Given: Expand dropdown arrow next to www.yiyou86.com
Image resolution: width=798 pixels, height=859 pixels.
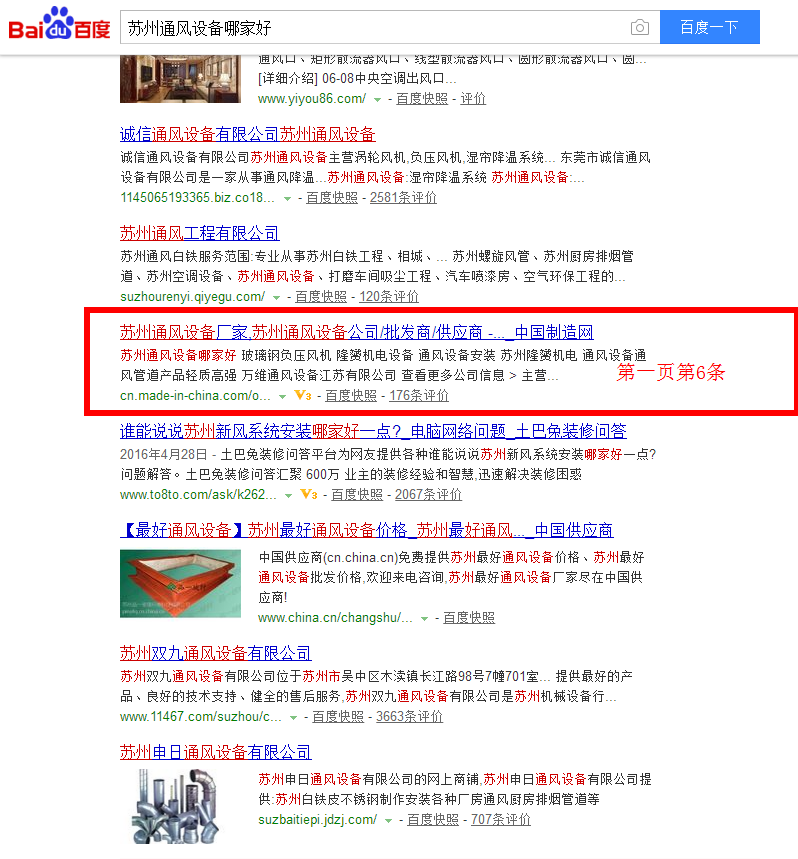Looking at the screenshot, I should click(x=377, y=100).
